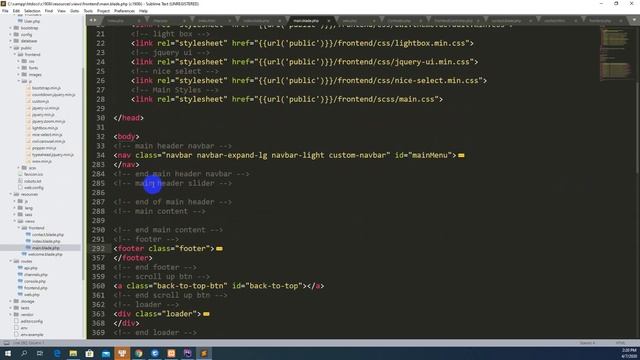The height and width of the screenshot is (360, 640).
Task: Open jquery.zoom.min.js in sidebar
Action: pos(49,122)
